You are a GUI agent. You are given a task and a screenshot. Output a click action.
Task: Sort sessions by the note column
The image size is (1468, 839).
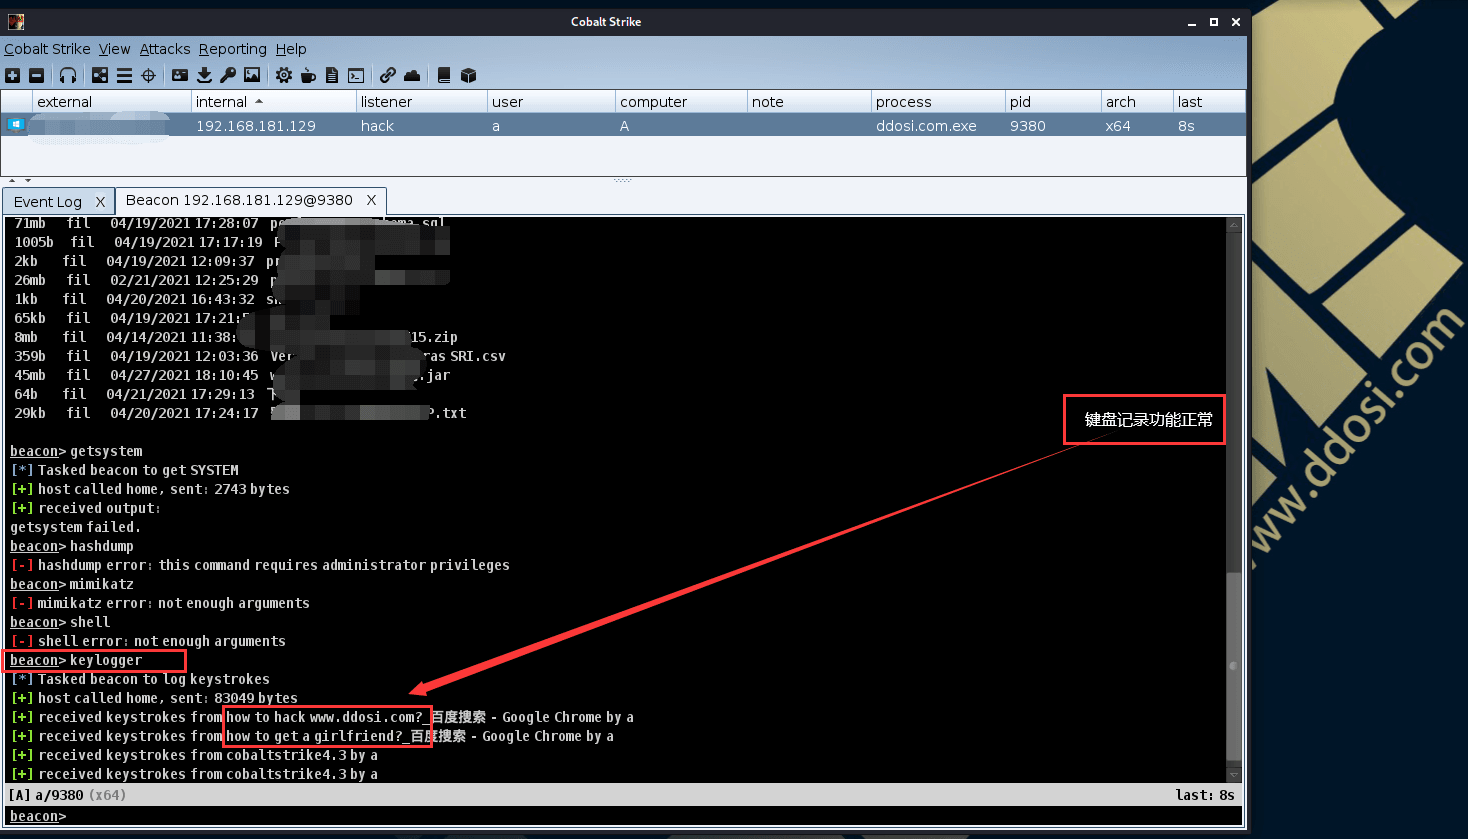809,101
